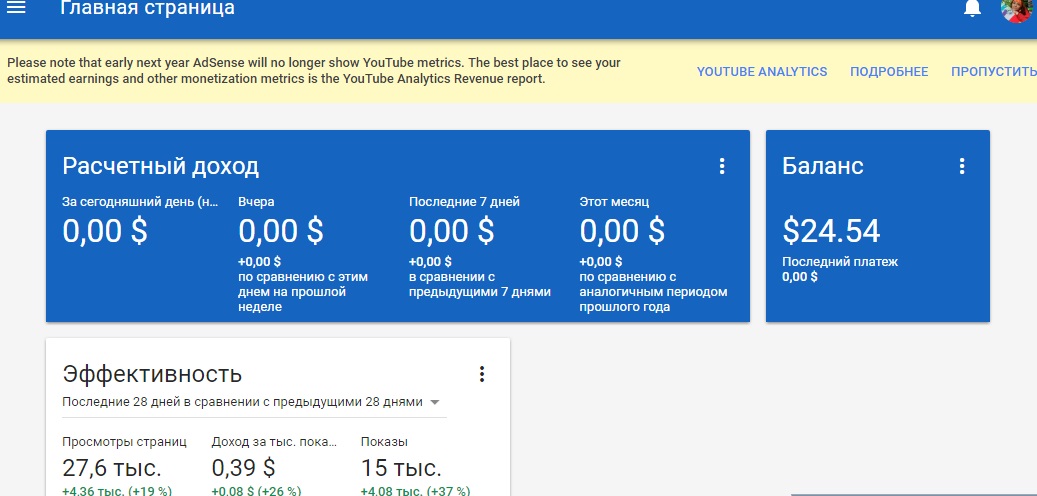Image resolution: width=1037 pixels, height=496 pixels.
Task: Open Расчетный доход card options menu
Action: pos(722,166)
